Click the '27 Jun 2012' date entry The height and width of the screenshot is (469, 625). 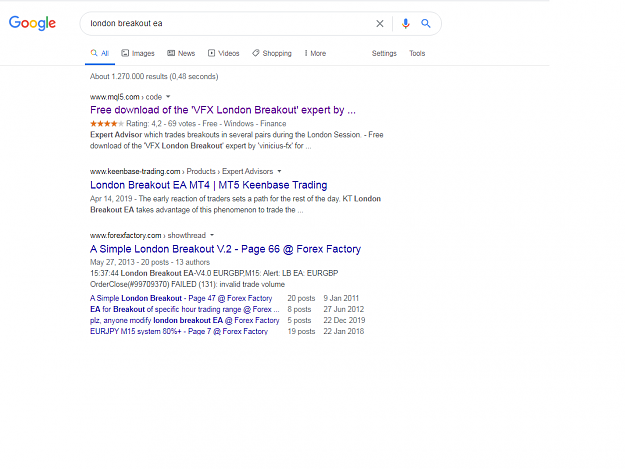pos(344,309)
